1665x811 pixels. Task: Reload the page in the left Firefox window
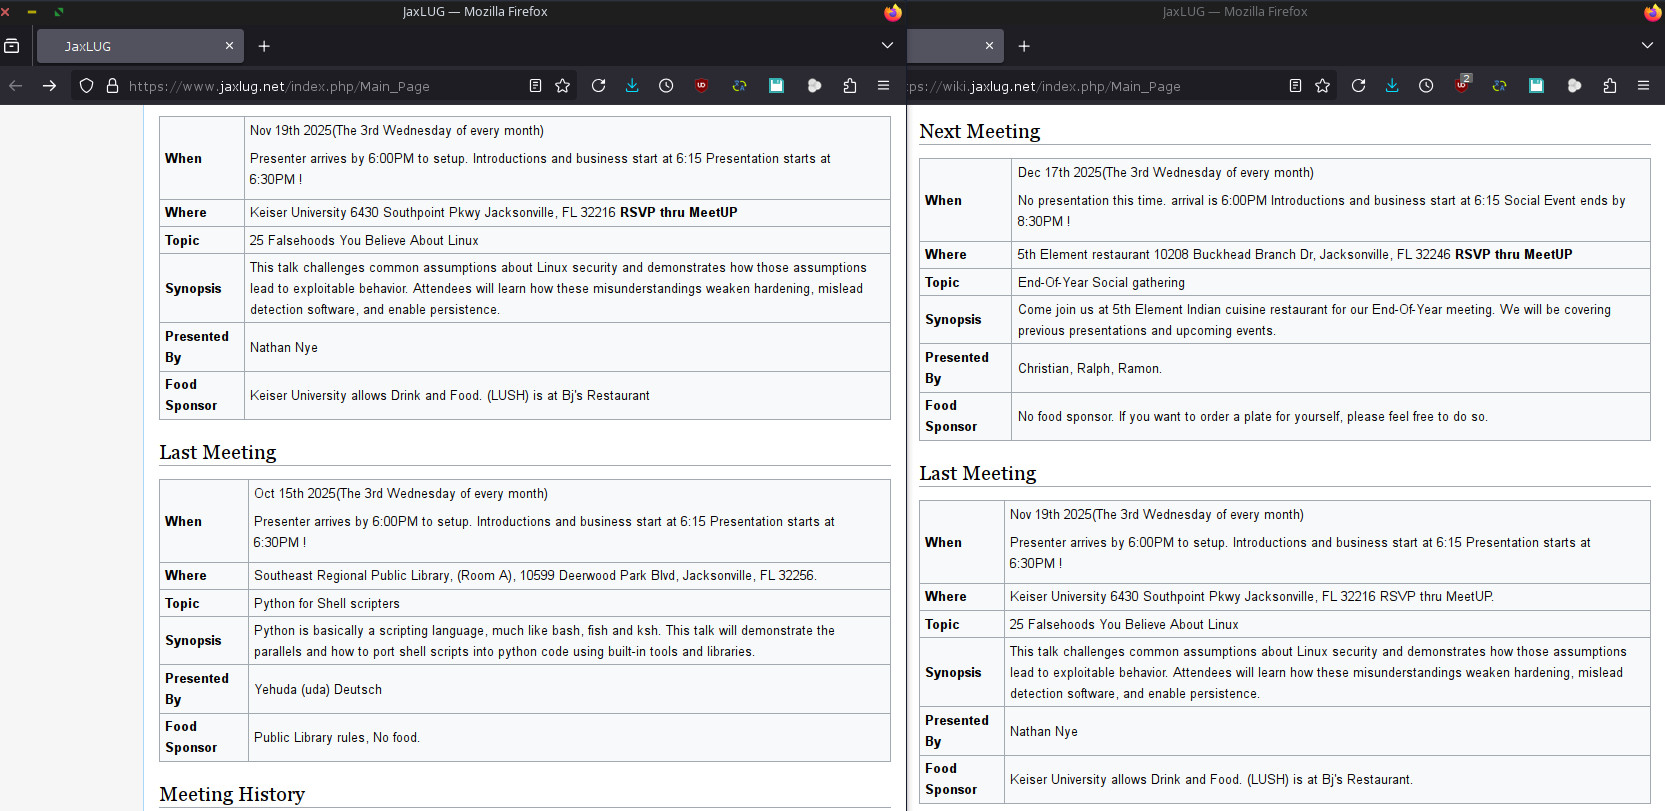(x=598, y=86)
